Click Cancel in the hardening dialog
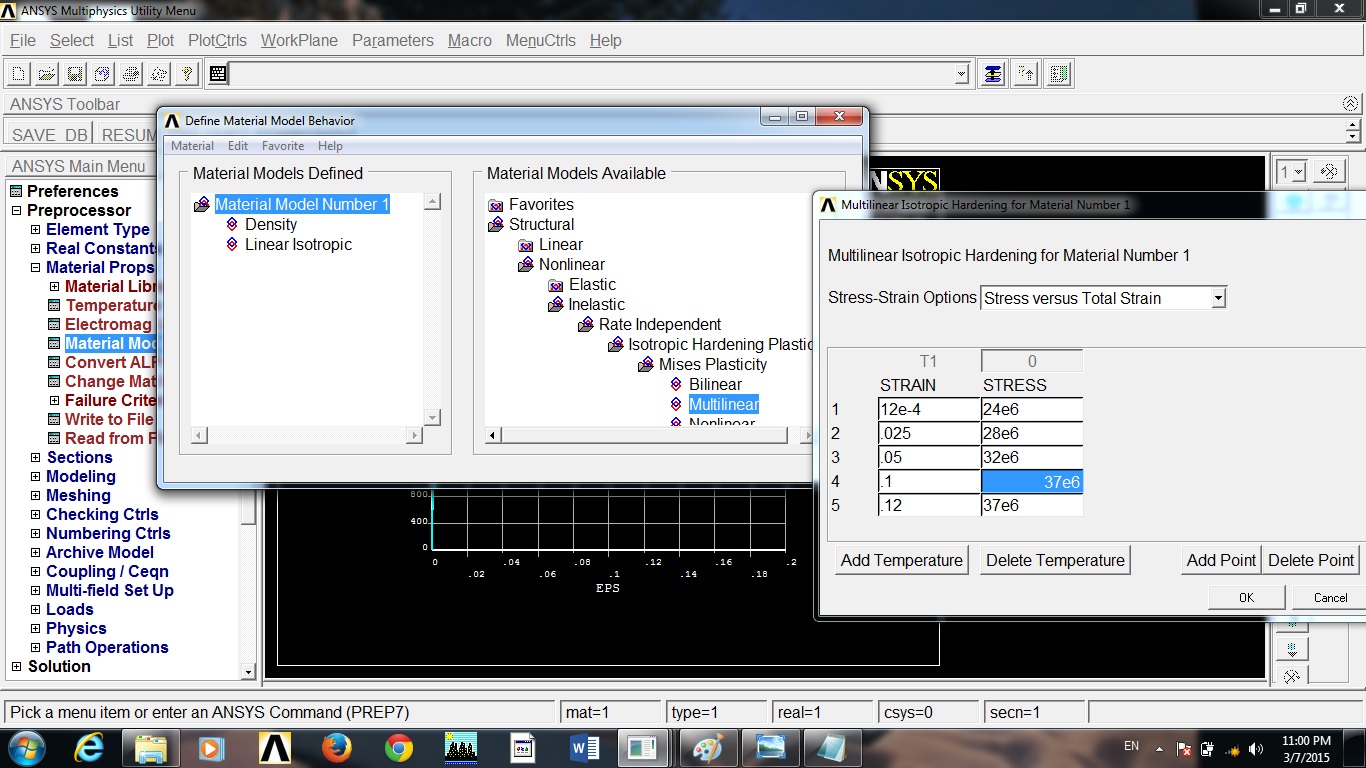 point(1330,597)
